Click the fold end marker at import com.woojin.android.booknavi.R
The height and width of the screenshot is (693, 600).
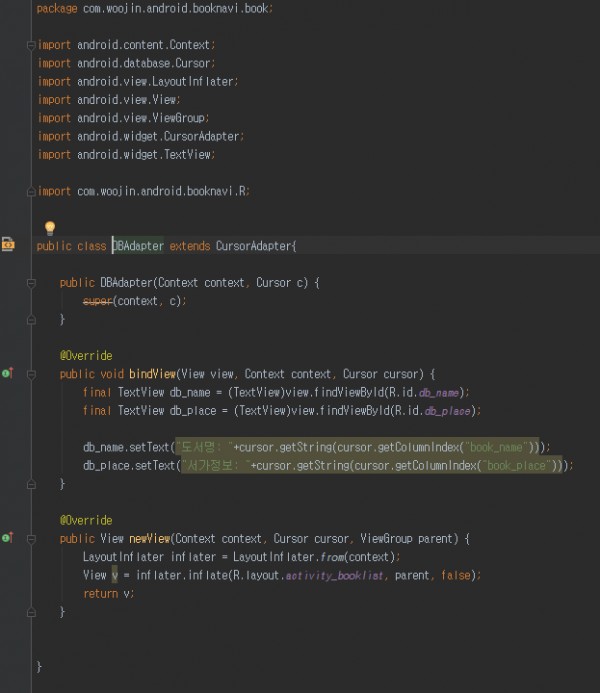(31, 191)
